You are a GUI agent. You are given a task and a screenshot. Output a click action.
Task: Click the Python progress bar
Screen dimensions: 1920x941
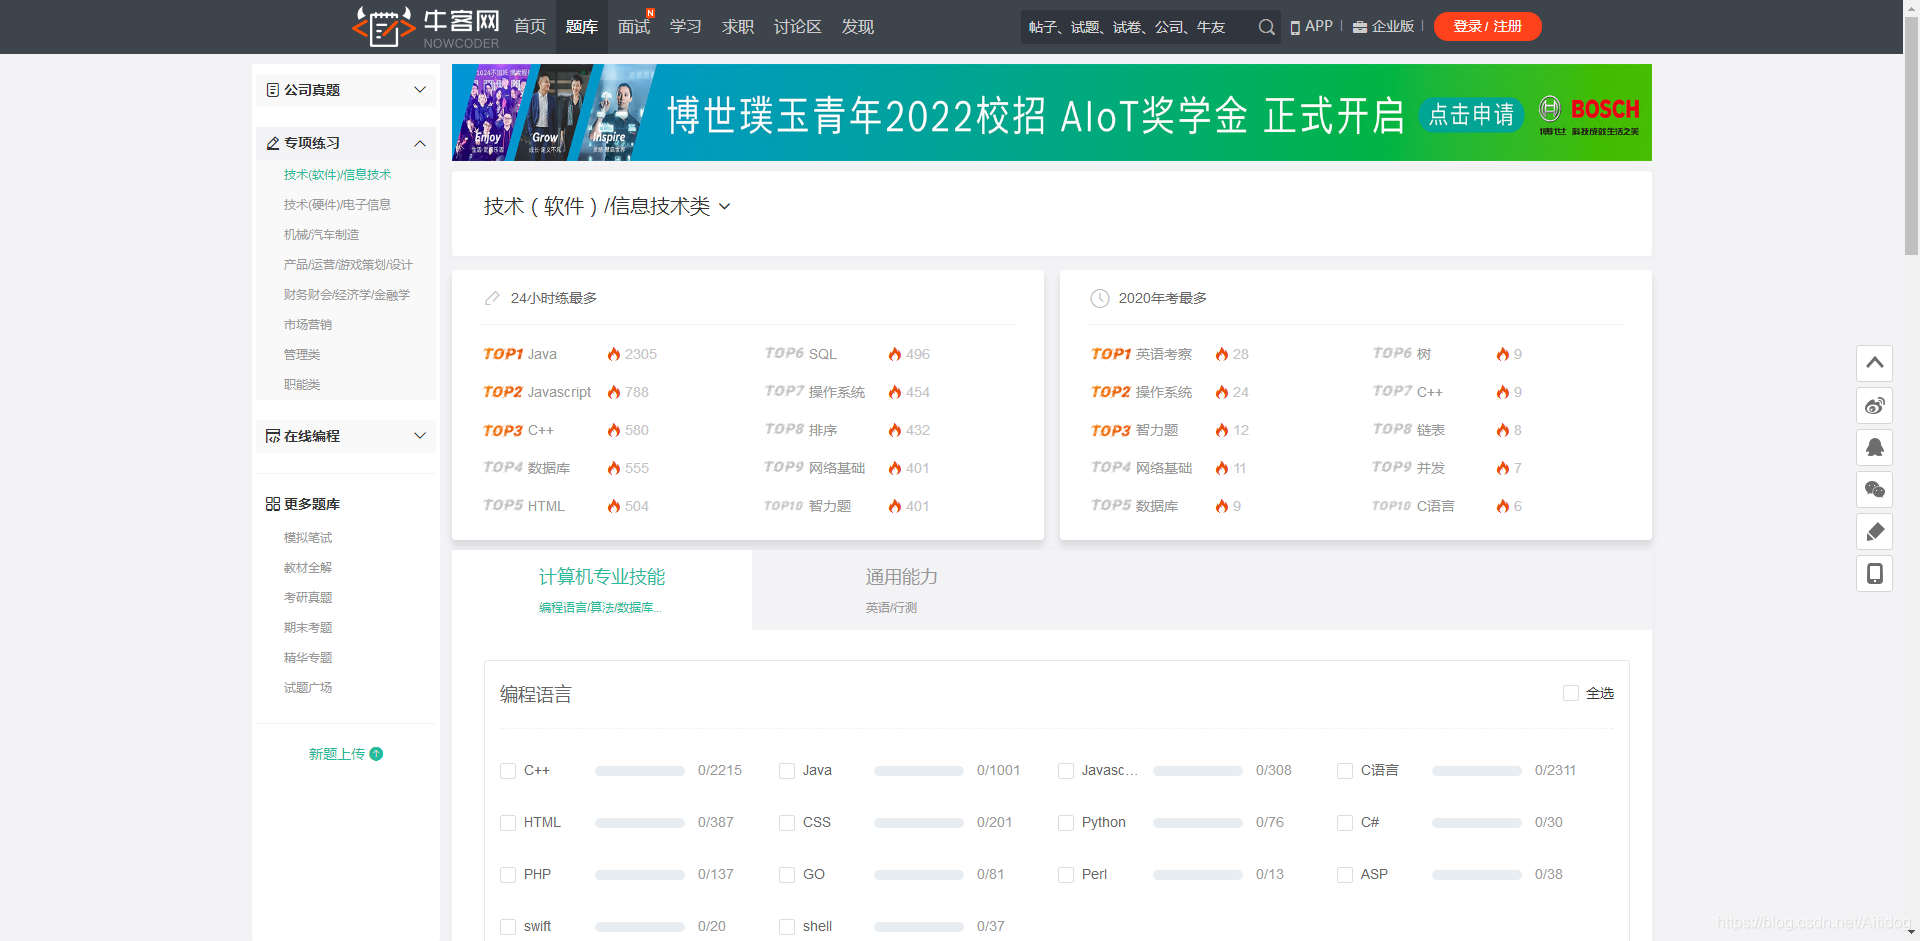tap(1198, 823)
